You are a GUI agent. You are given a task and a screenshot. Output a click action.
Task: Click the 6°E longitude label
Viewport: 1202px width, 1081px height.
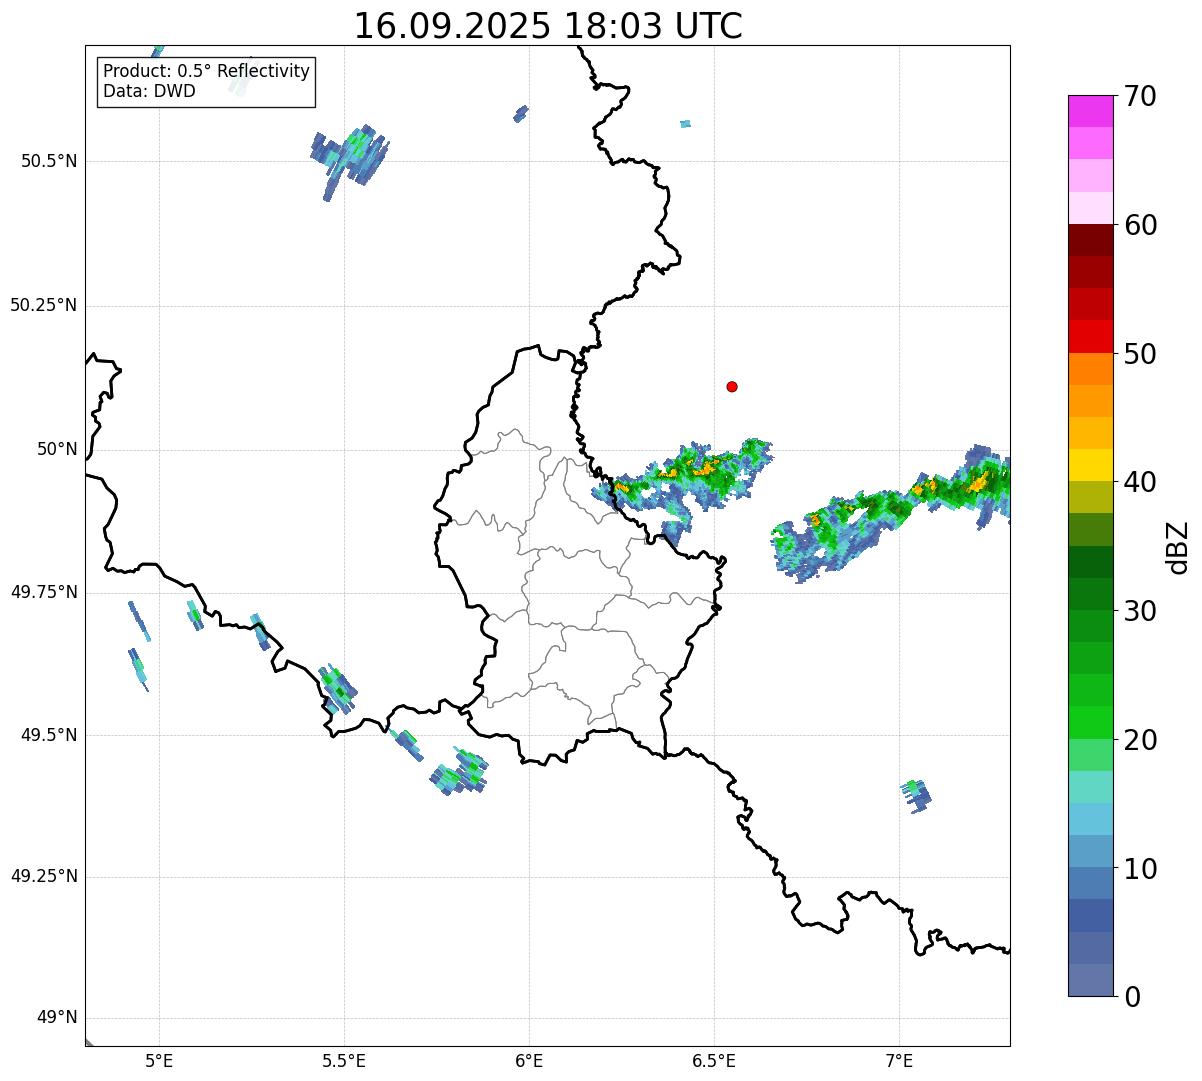pyautogui.click(x=529, y=1061)
